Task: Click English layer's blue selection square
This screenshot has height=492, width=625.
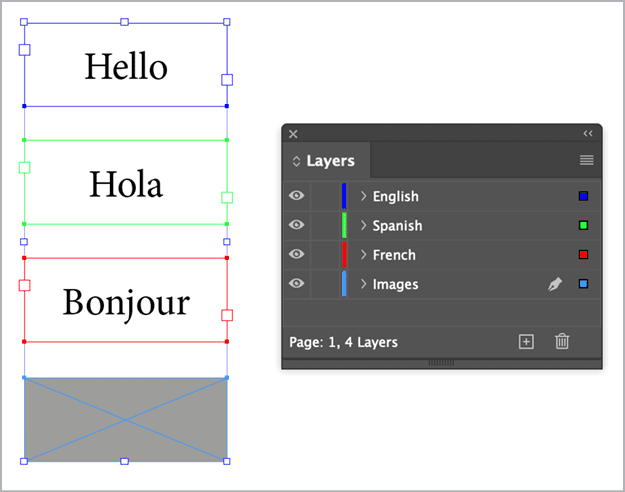Action: click(x=583, y=196)
